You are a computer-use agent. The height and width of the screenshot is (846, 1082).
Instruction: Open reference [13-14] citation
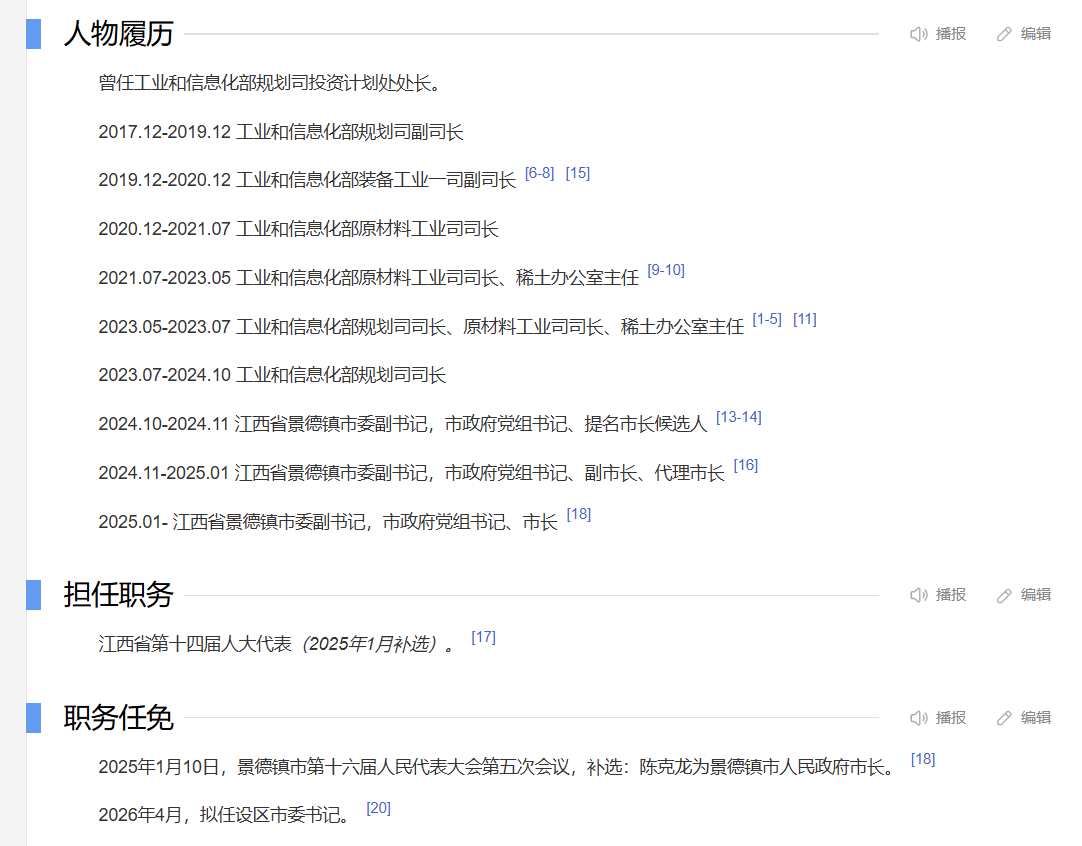click(x=739, y=417)
